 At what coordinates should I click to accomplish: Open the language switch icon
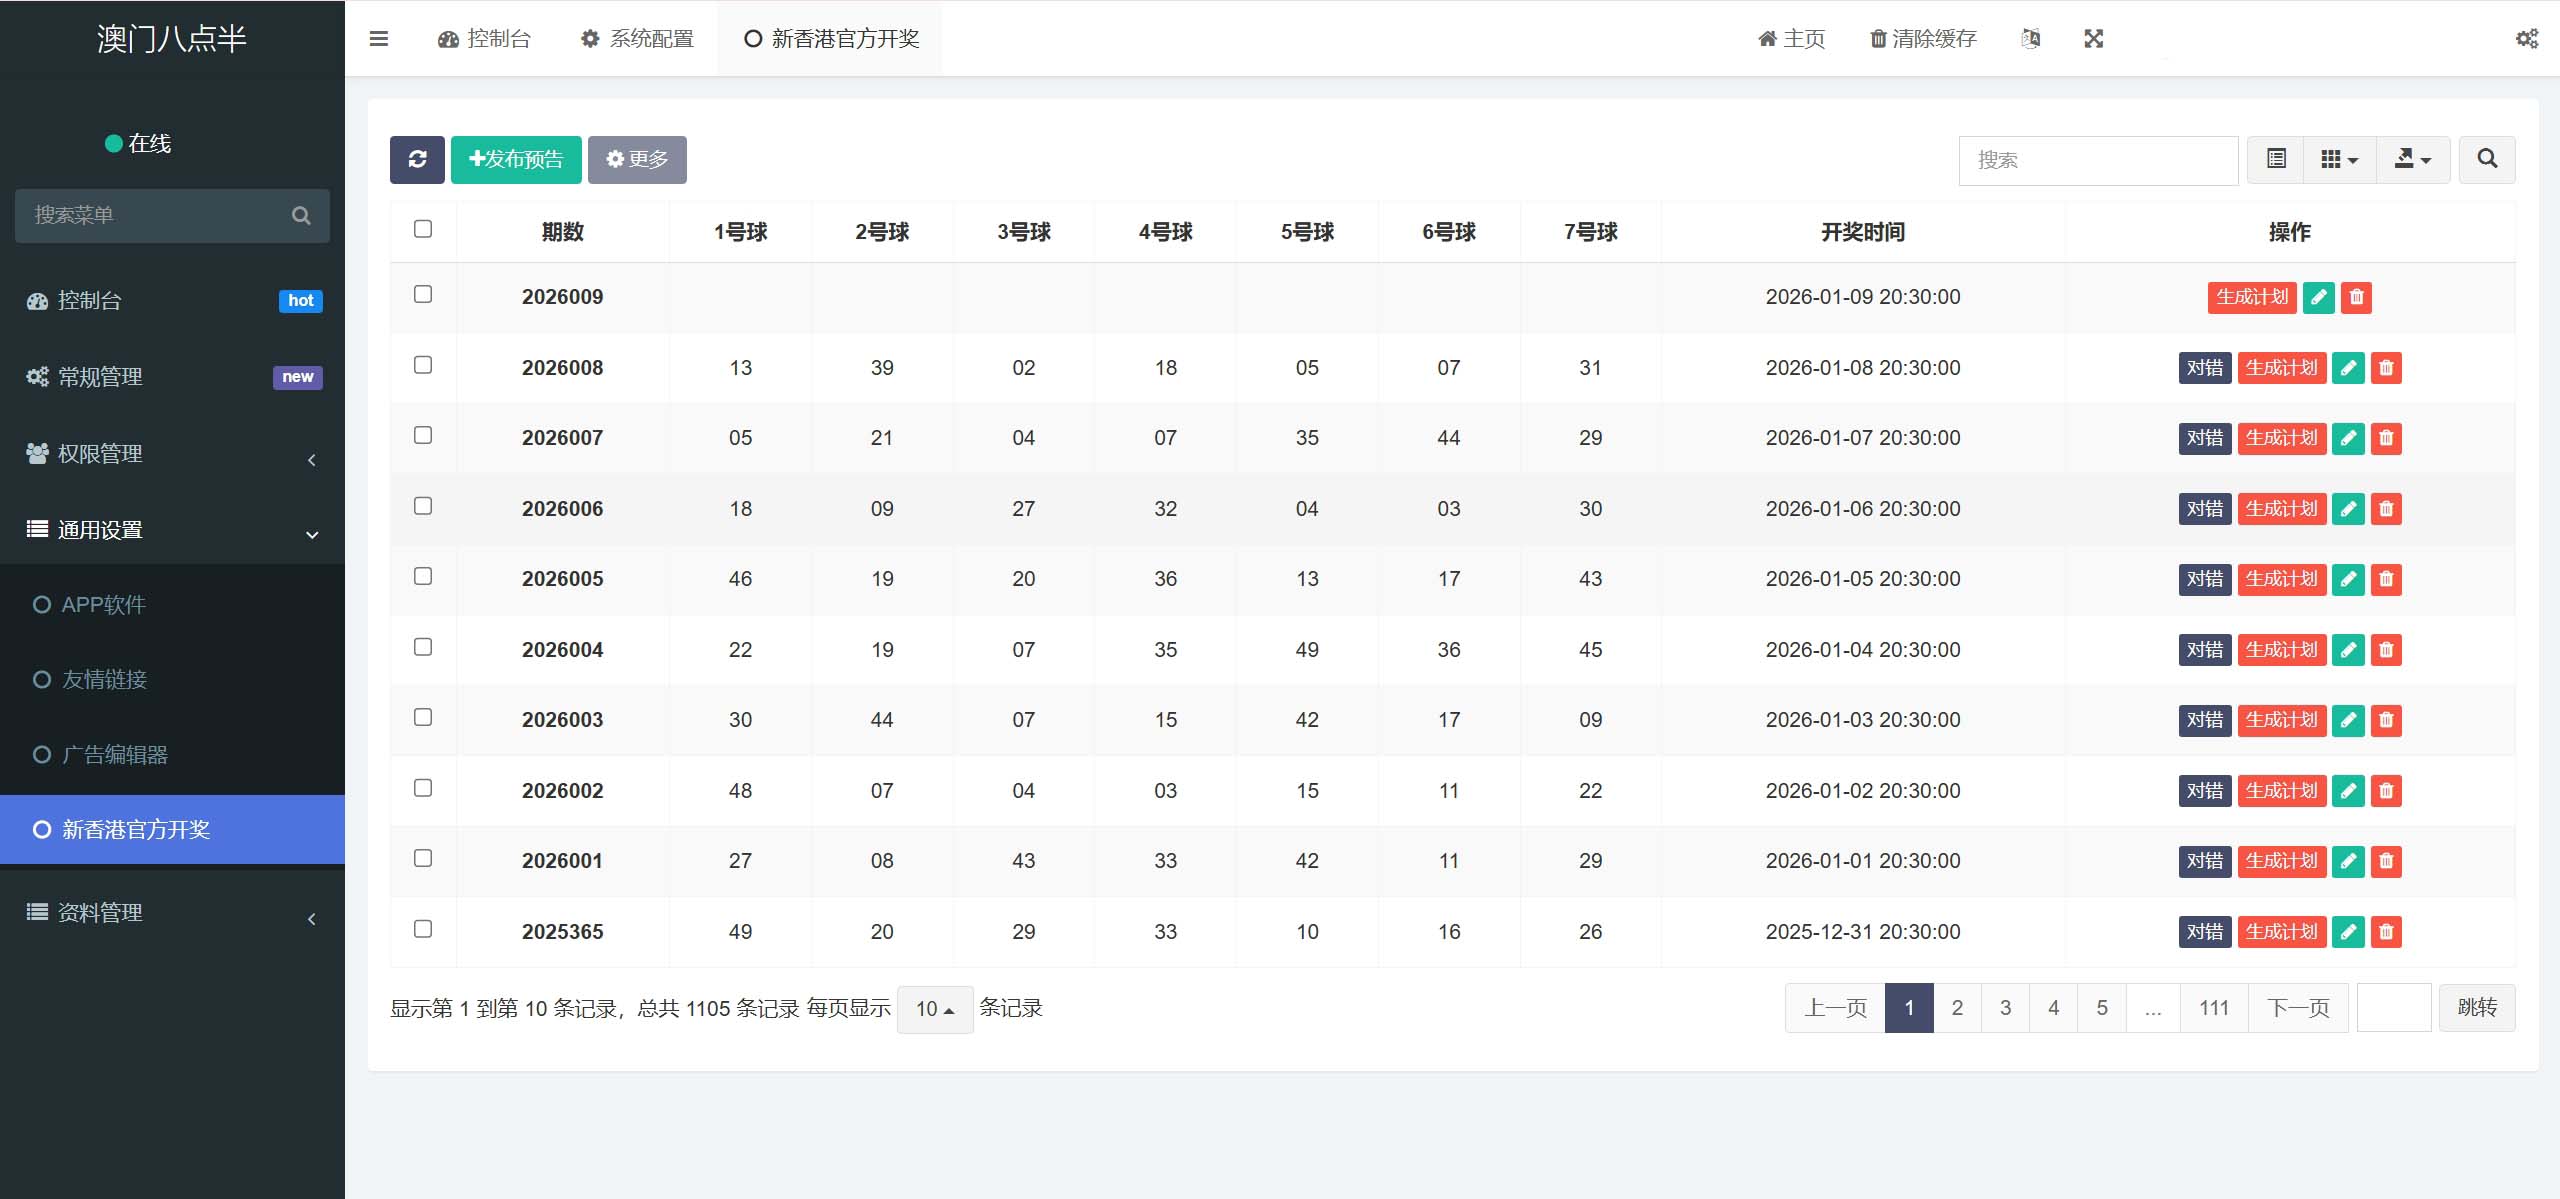2030,39
